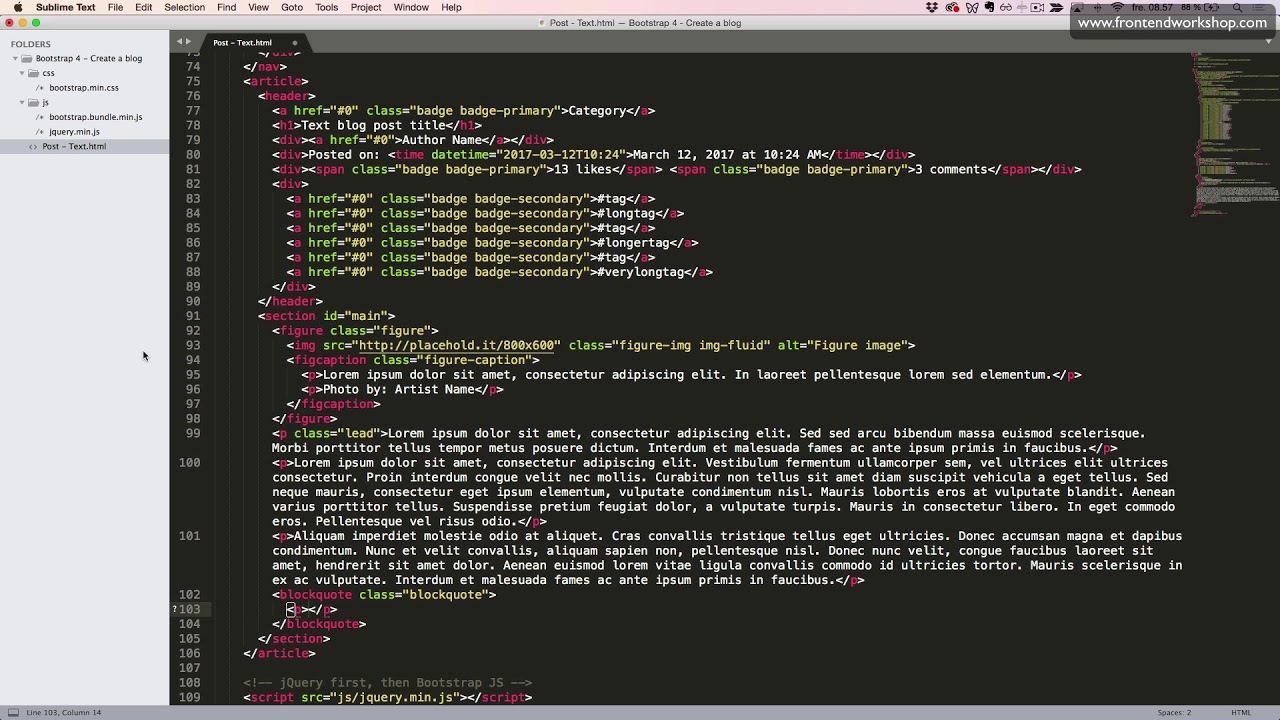
Task: Open the HTML syntax selector
Action: [1241, 712]
